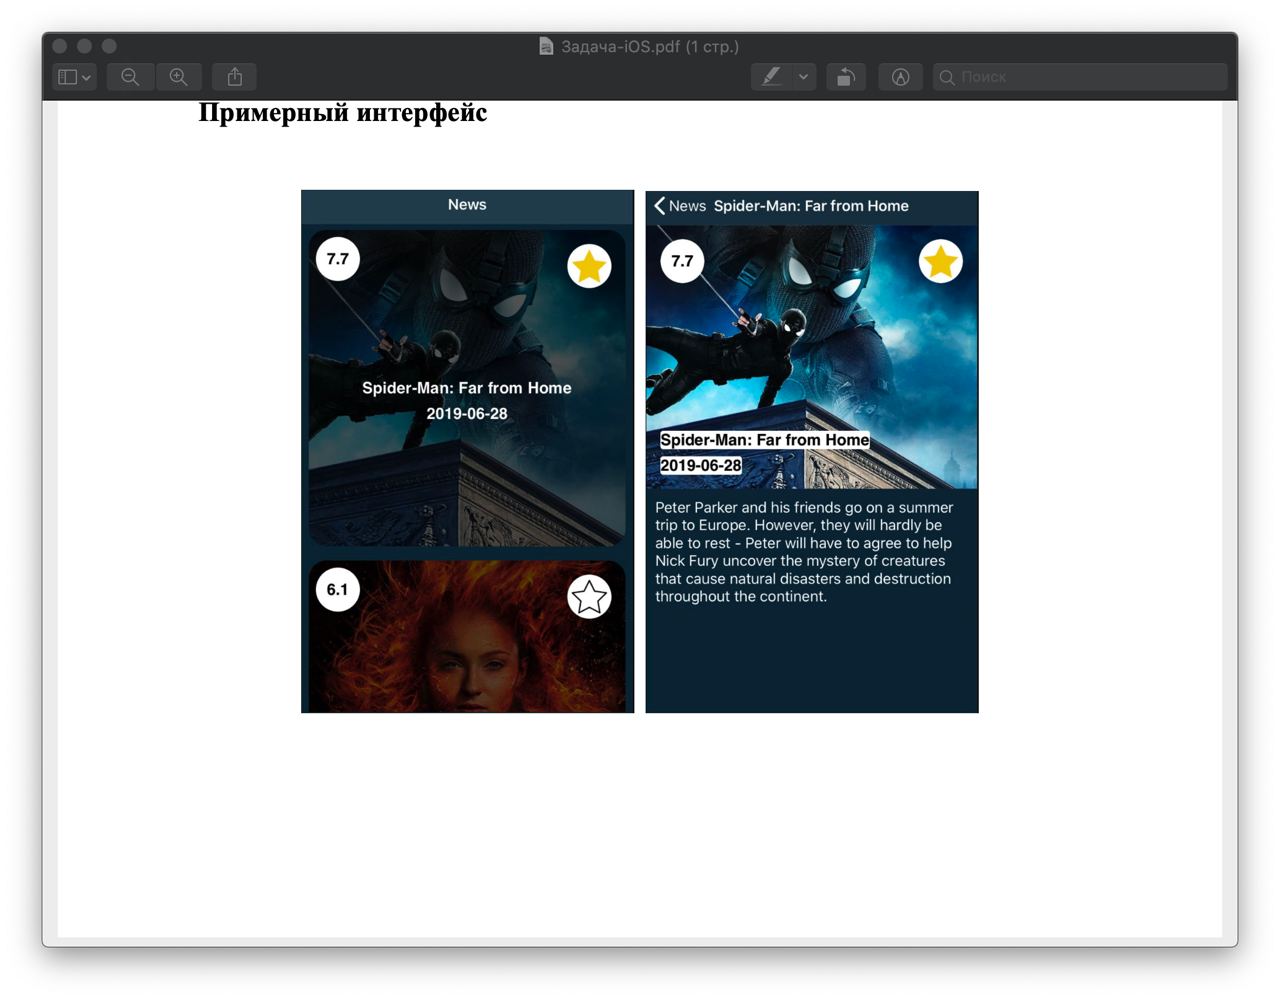Click the detail navigation title Spider-Man: Far from Home
Screen dimensions: 1280x999
(811, 206)
